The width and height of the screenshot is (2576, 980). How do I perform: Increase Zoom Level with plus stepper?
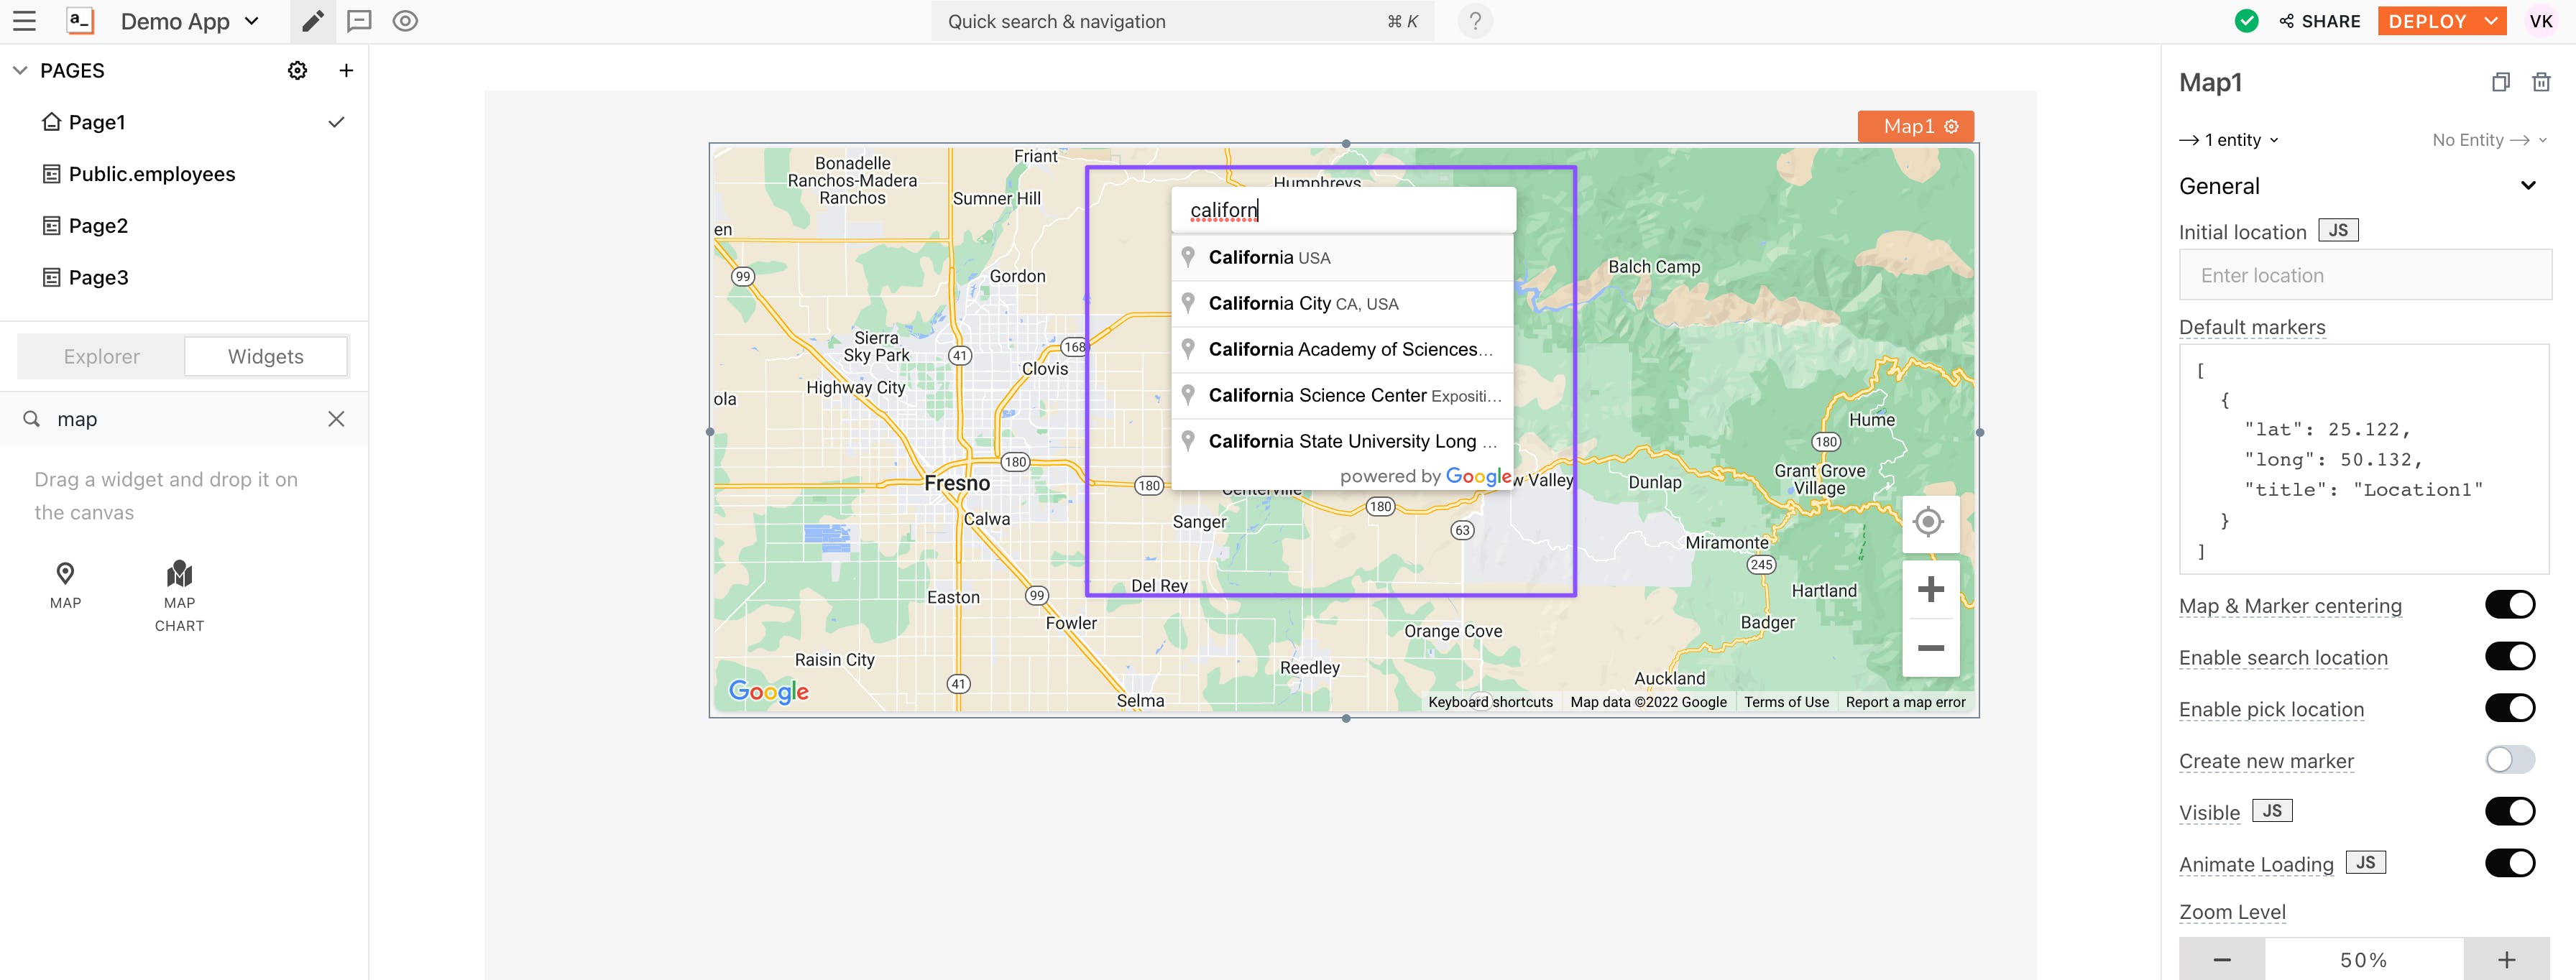click(2506, 959)
